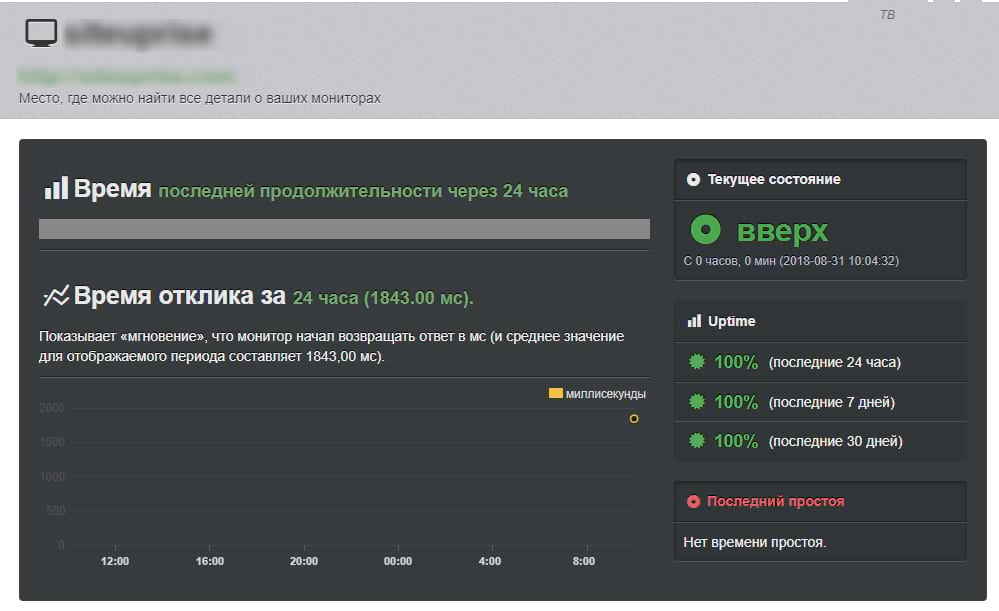Click the timestamp 2018-08-31 10:04:32 text

(838, 261)
